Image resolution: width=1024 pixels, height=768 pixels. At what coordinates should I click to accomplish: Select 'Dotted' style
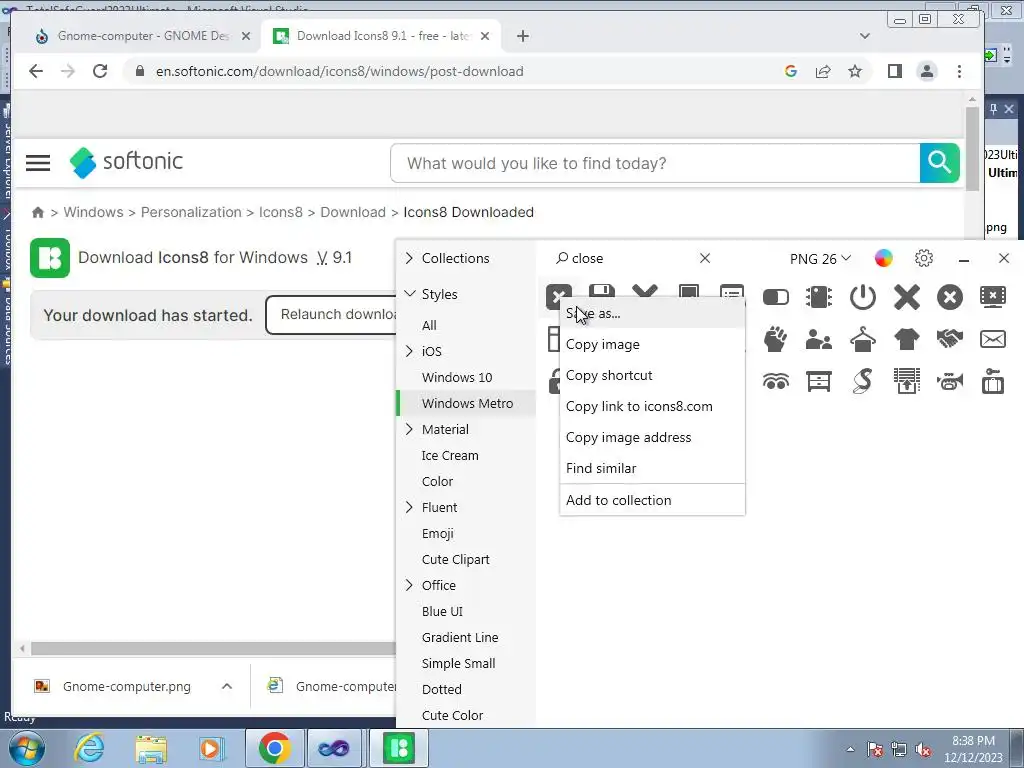click(441, 690)
